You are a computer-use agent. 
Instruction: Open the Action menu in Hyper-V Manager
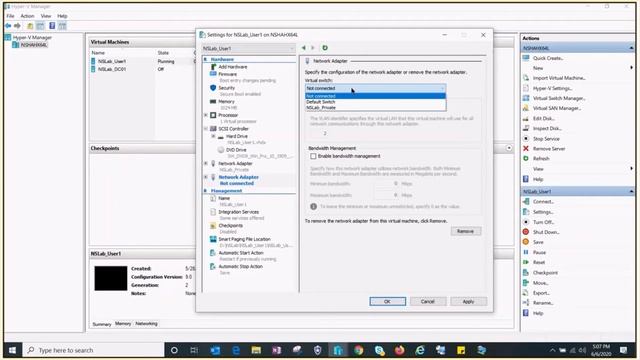27,16
